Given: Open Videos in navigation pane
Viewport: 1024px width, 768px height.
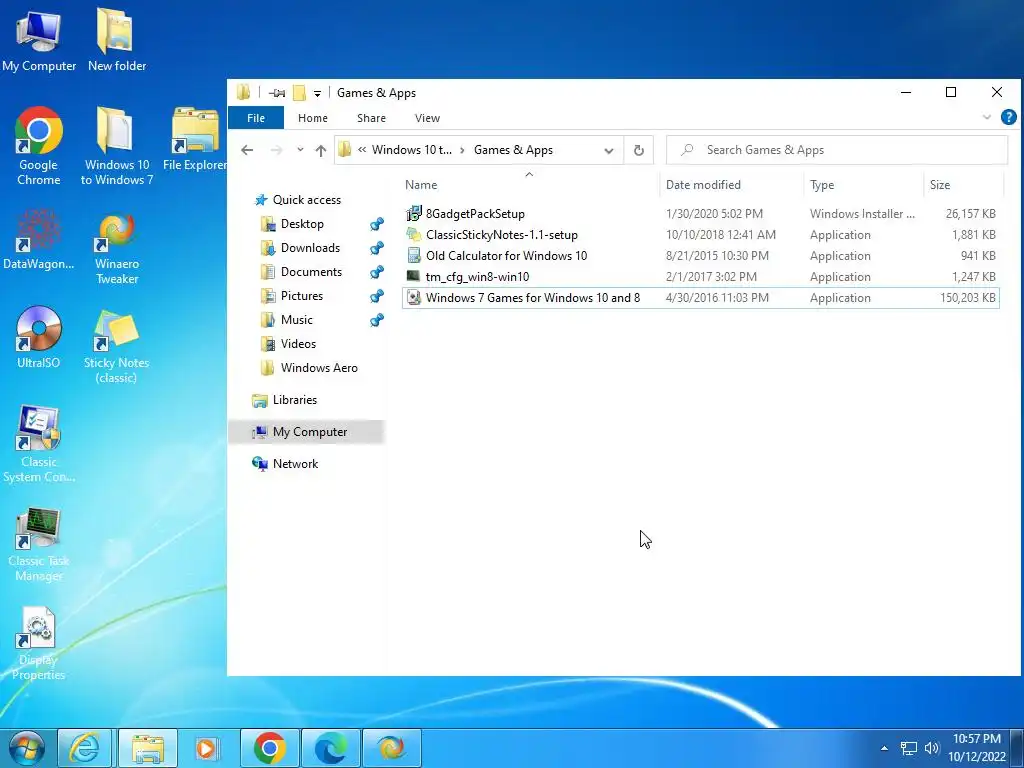Looking at the screenshot, I should pyautogui.click(x=298, y=344).
